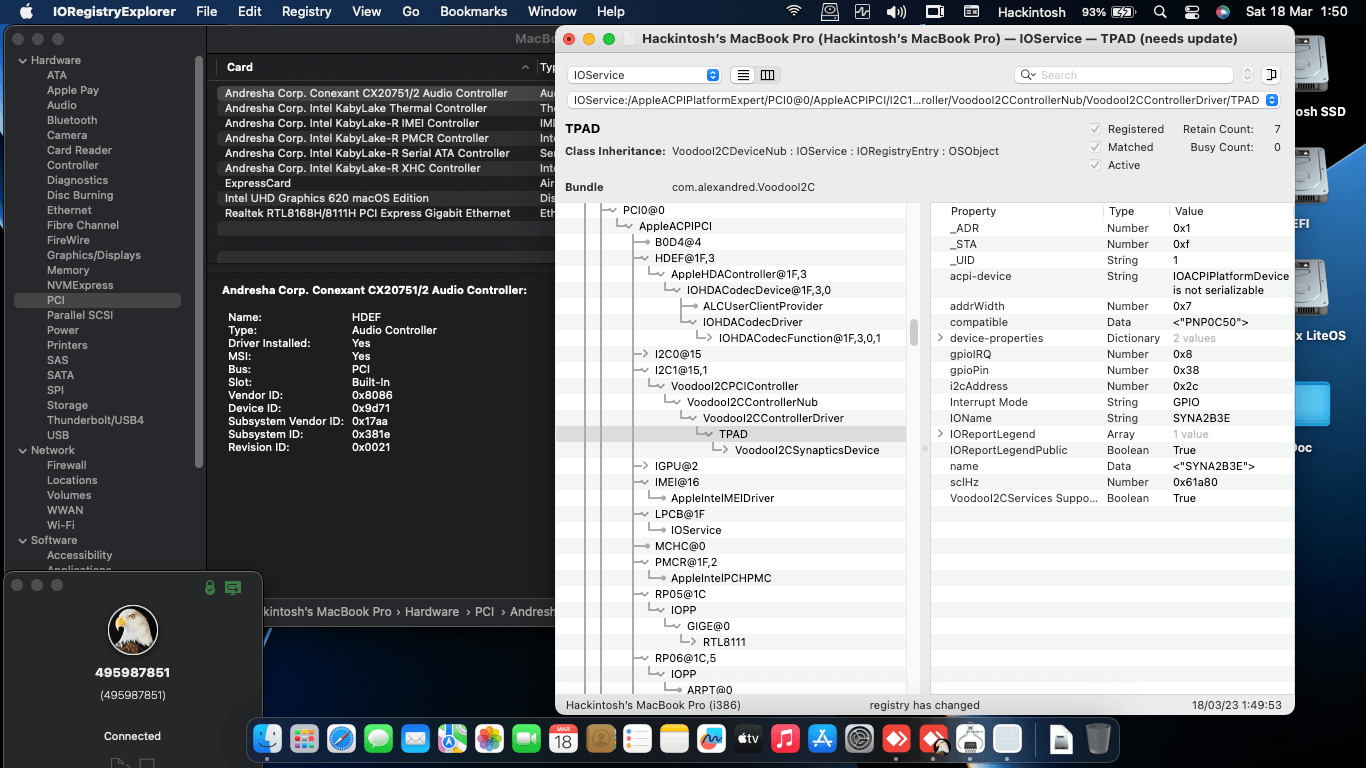Collapse the Hardware section in System Information sidebar
The height and width of the screenshot is (768, 1366).
(x=22, y=60)
